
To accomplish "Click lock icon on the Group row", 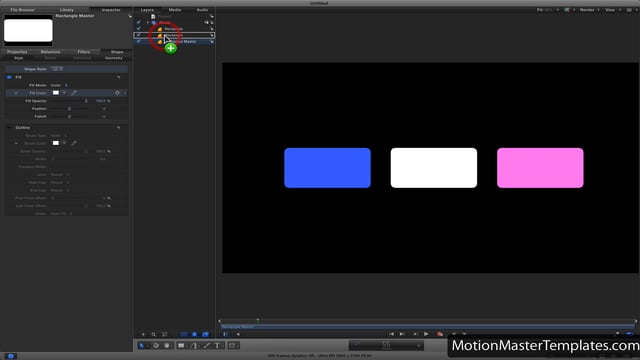I will (212, 22).
